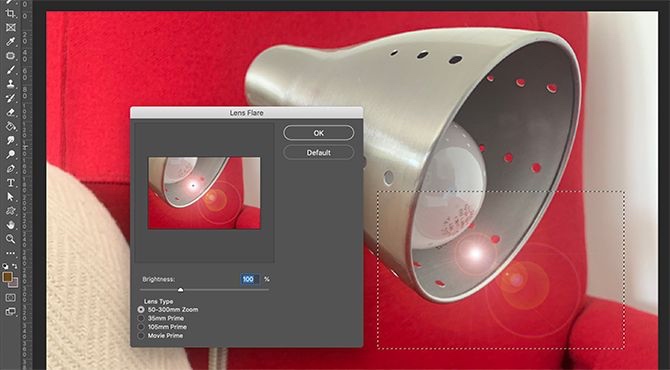The height and width of the screenshot is (370, 670).
Task: Select the Pen tool
Action: (x=11, y=169)
